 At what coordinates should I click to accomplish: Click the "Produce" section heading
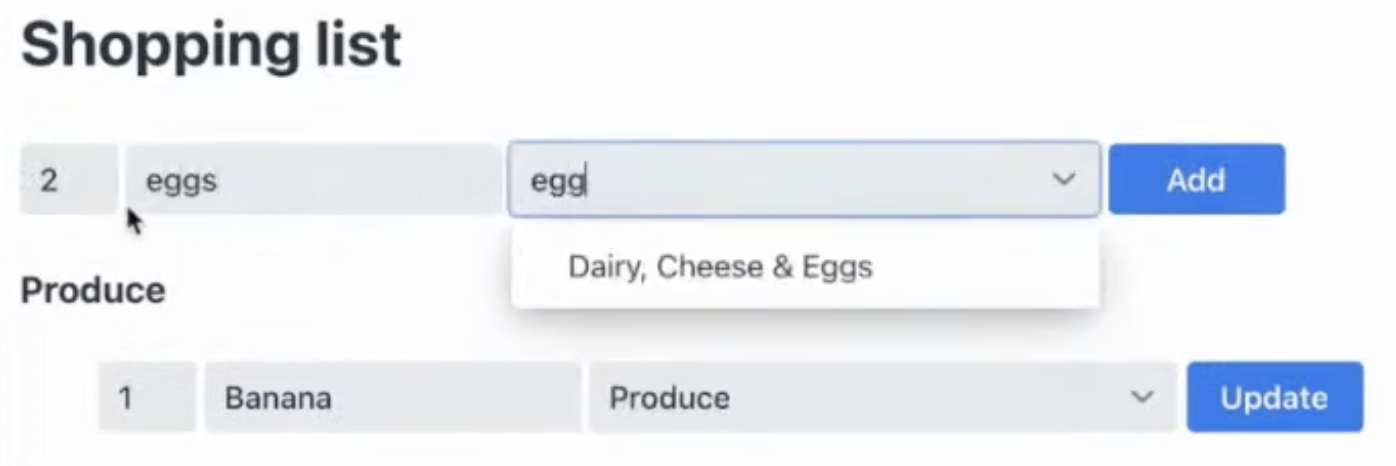93,291
